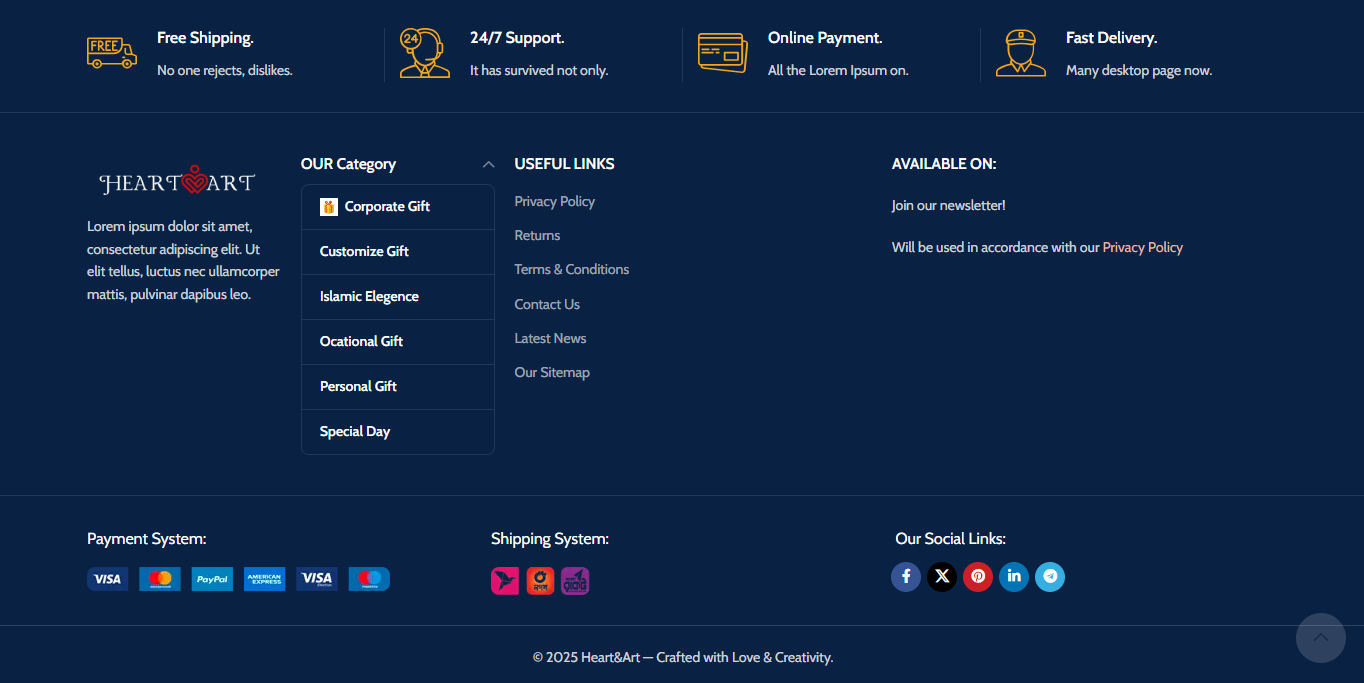
Task: Click the Free Shipping truck icon
Action: (111, 53)
